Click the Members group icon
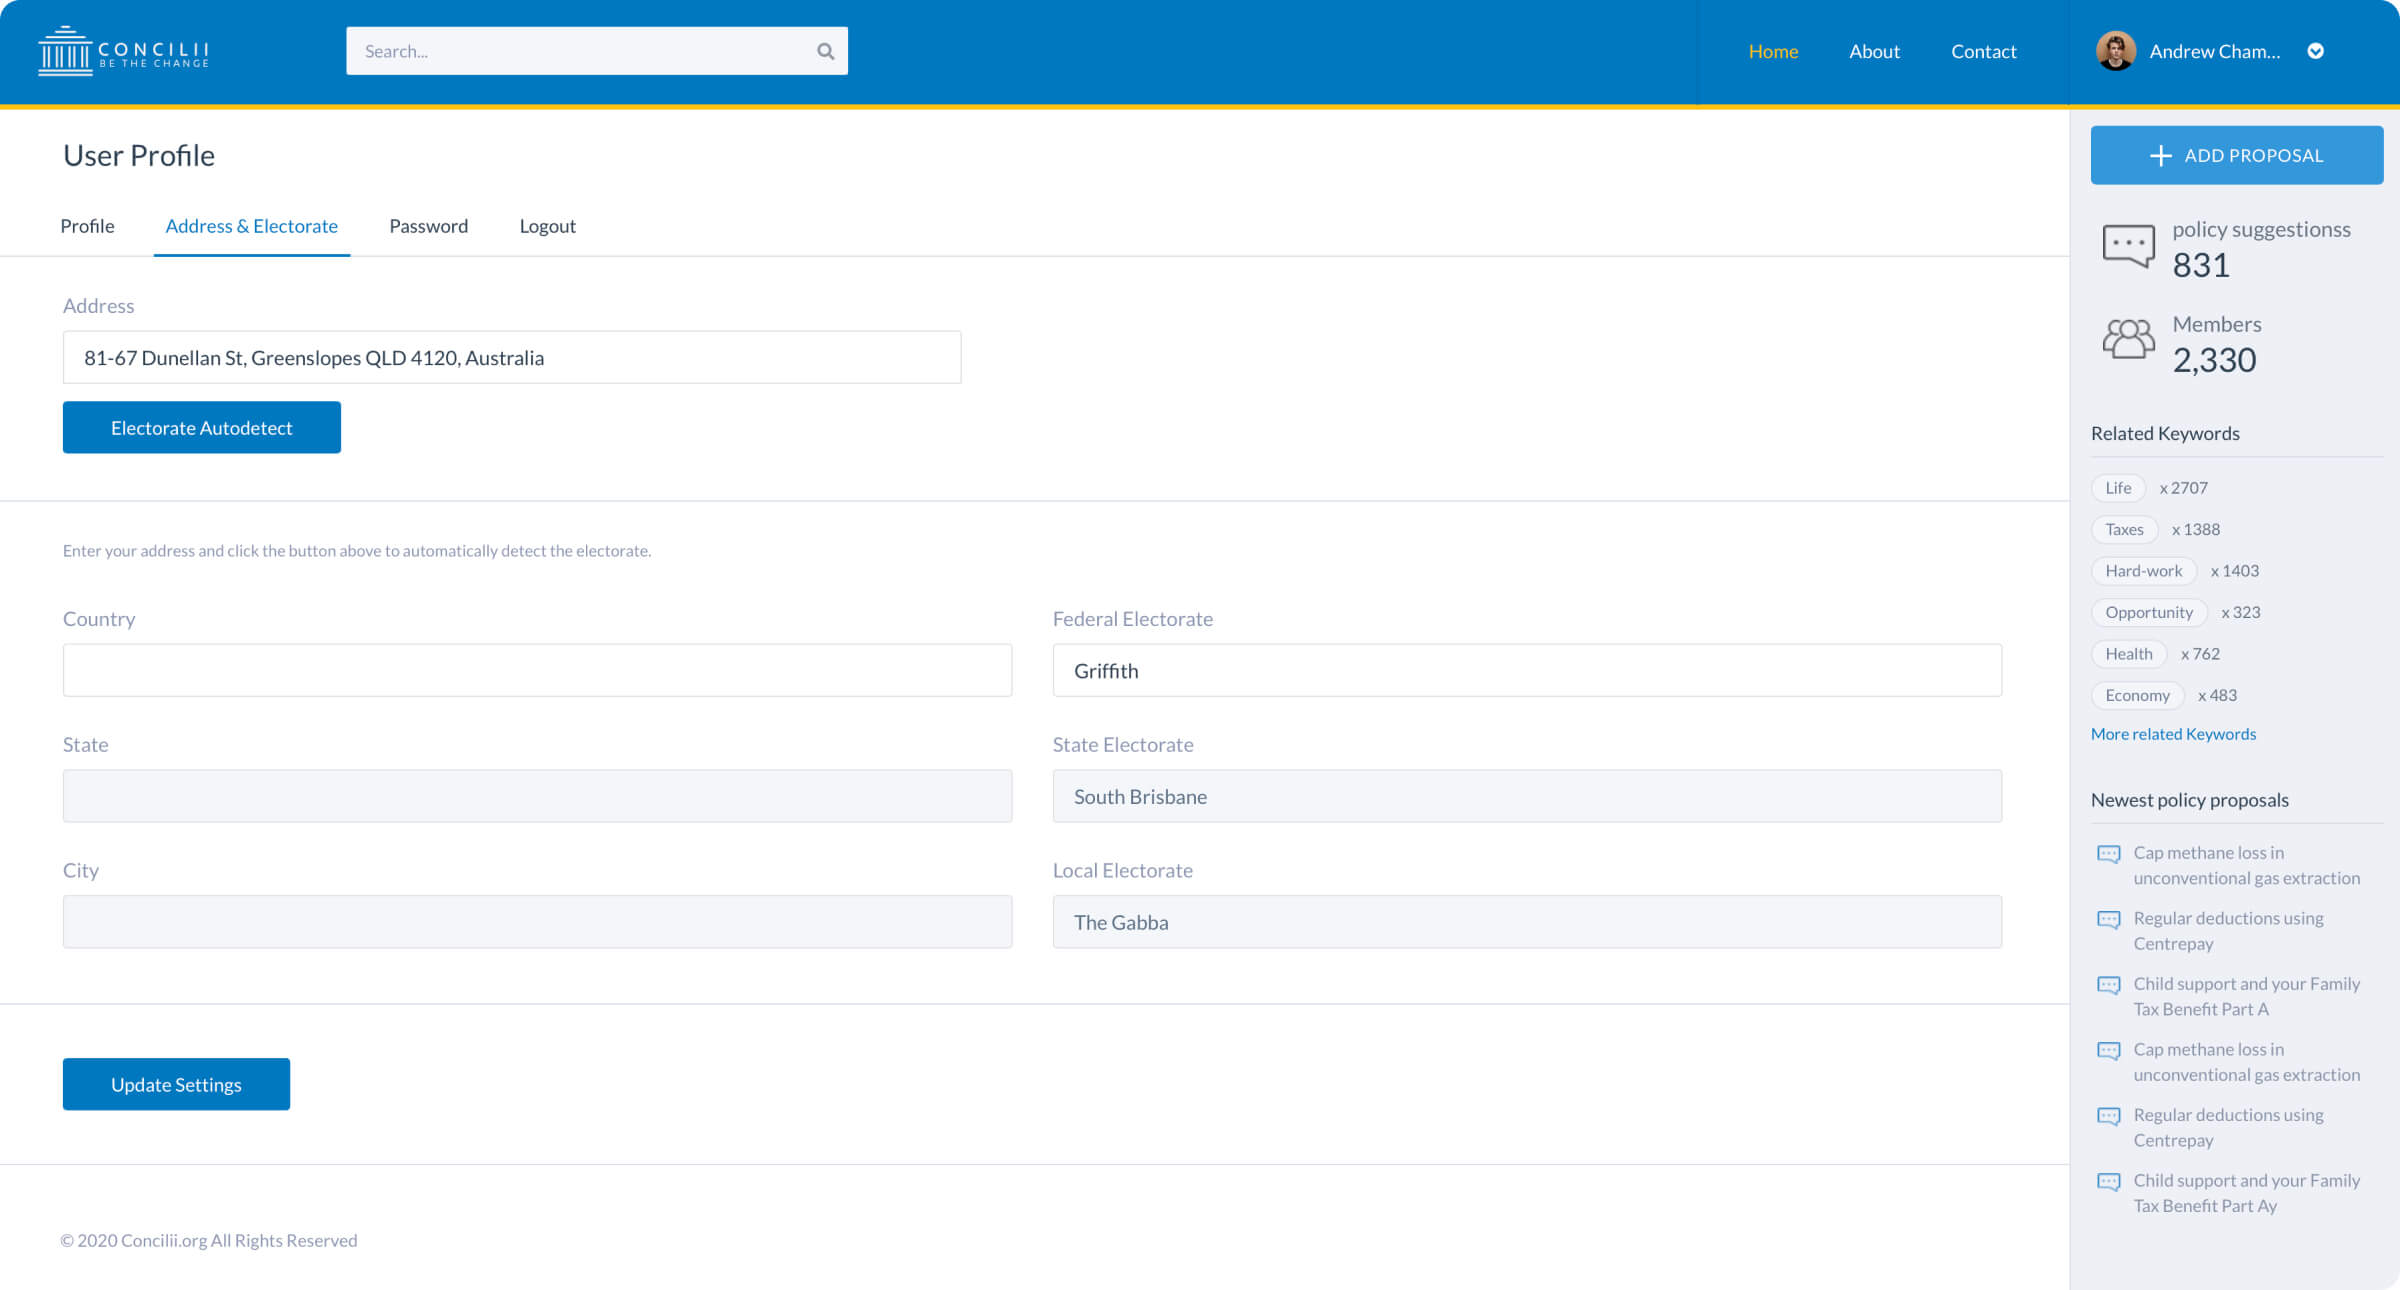Screen dimensions: 2400x1290 2128,339
